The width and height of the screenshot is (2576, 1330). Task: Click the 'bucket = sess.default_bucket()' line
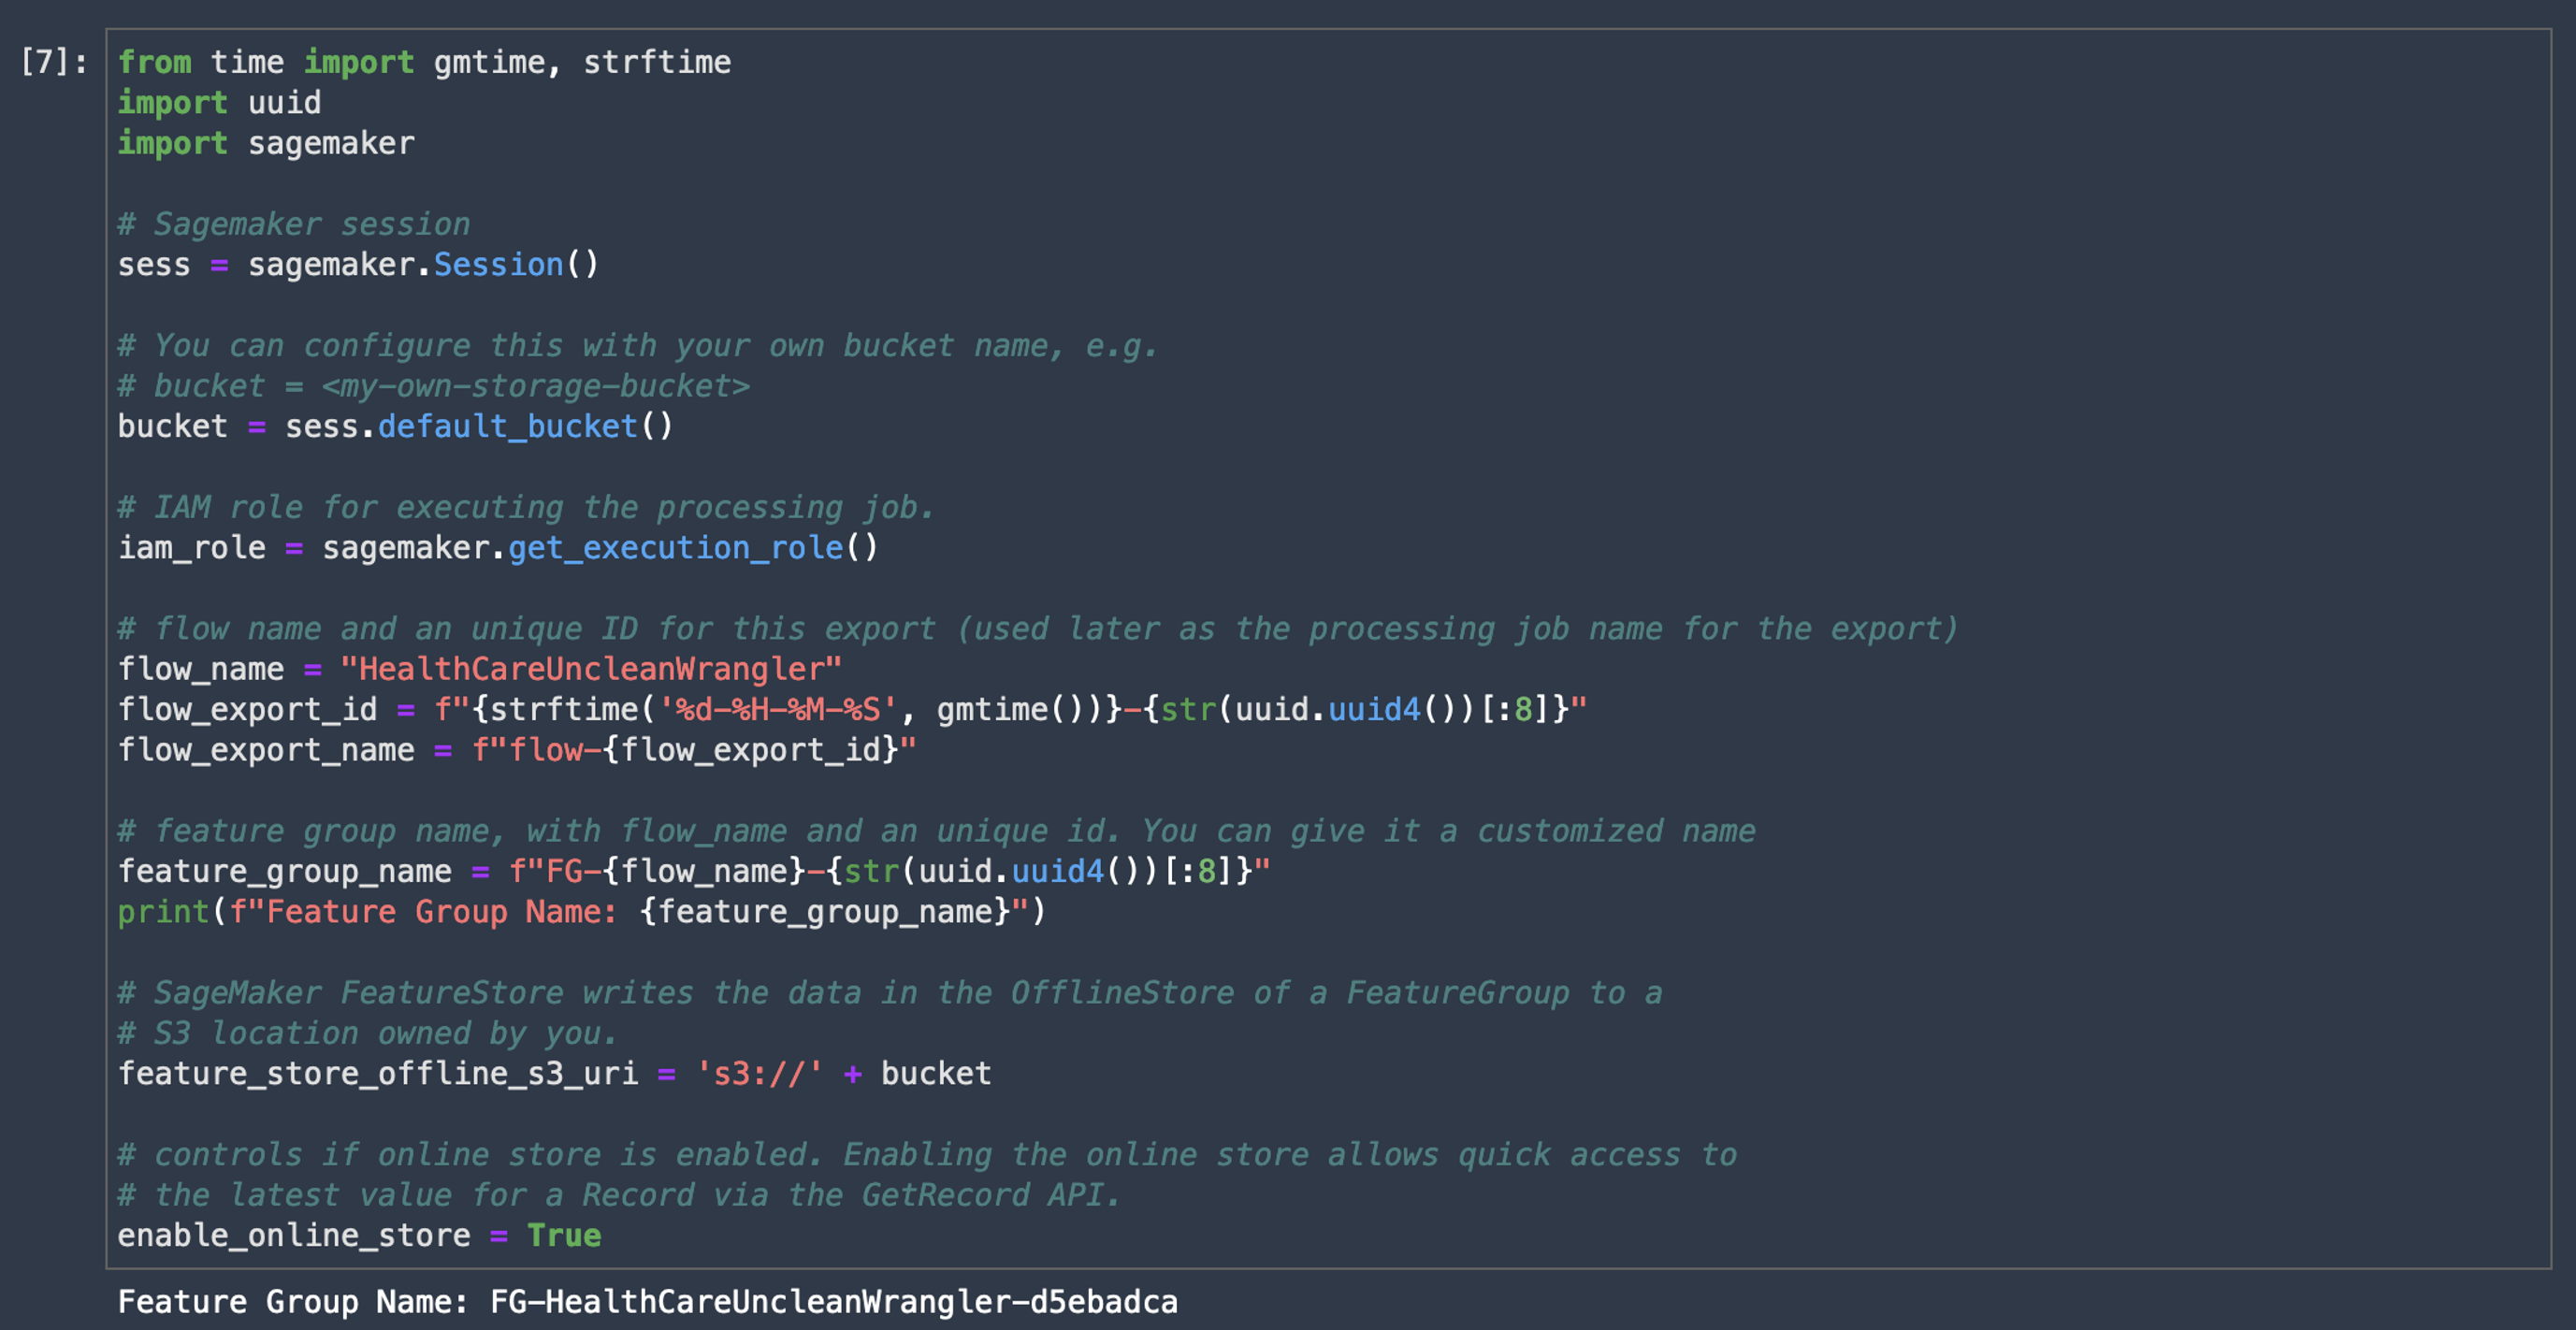pos(395,427)
